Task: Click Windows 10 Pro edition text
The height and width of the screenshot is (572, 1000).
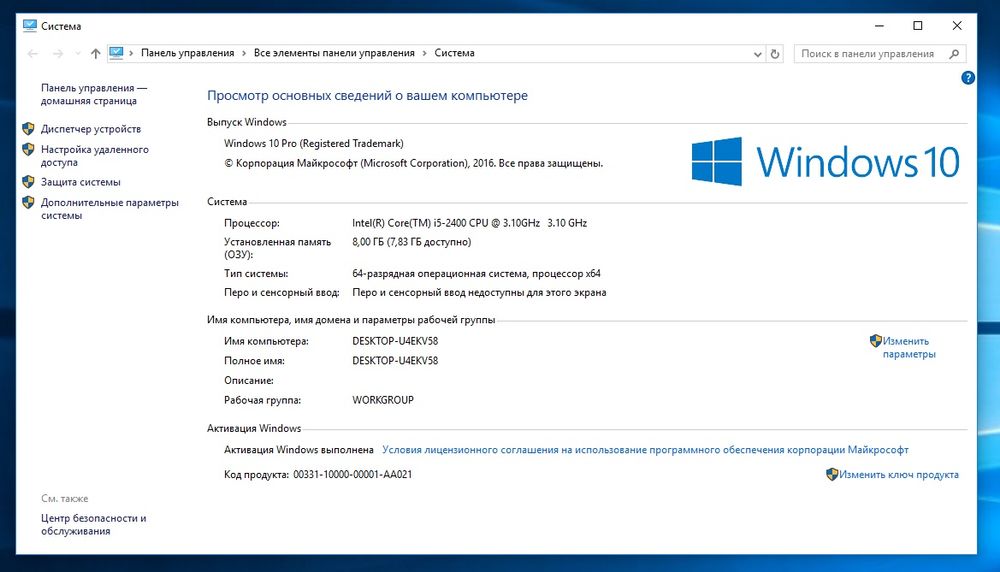Action: 314,143
